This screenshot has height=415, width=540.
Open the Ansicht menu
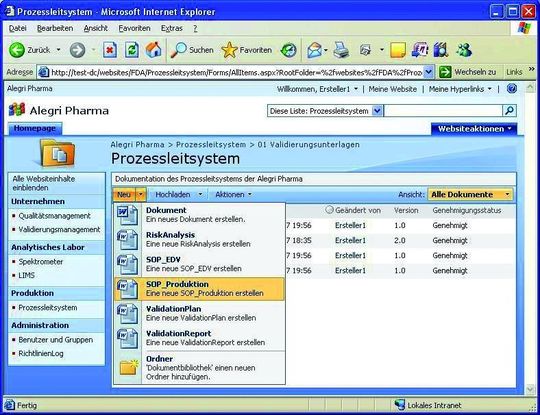(96, 28)
